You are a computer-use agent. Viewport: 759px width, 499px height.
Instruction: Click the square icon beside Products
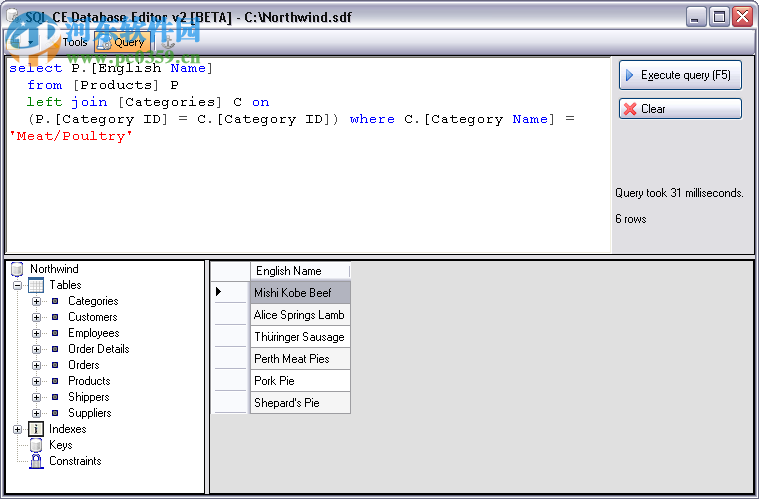pyautogui.click(x=55, y=381)
